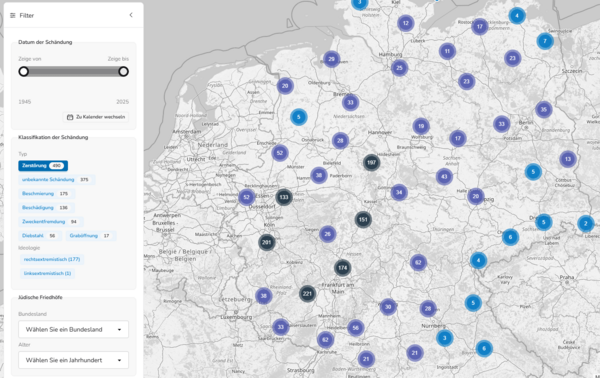Expand the 43 cluster in Sachsen-Anhalt

click(444, 177)
